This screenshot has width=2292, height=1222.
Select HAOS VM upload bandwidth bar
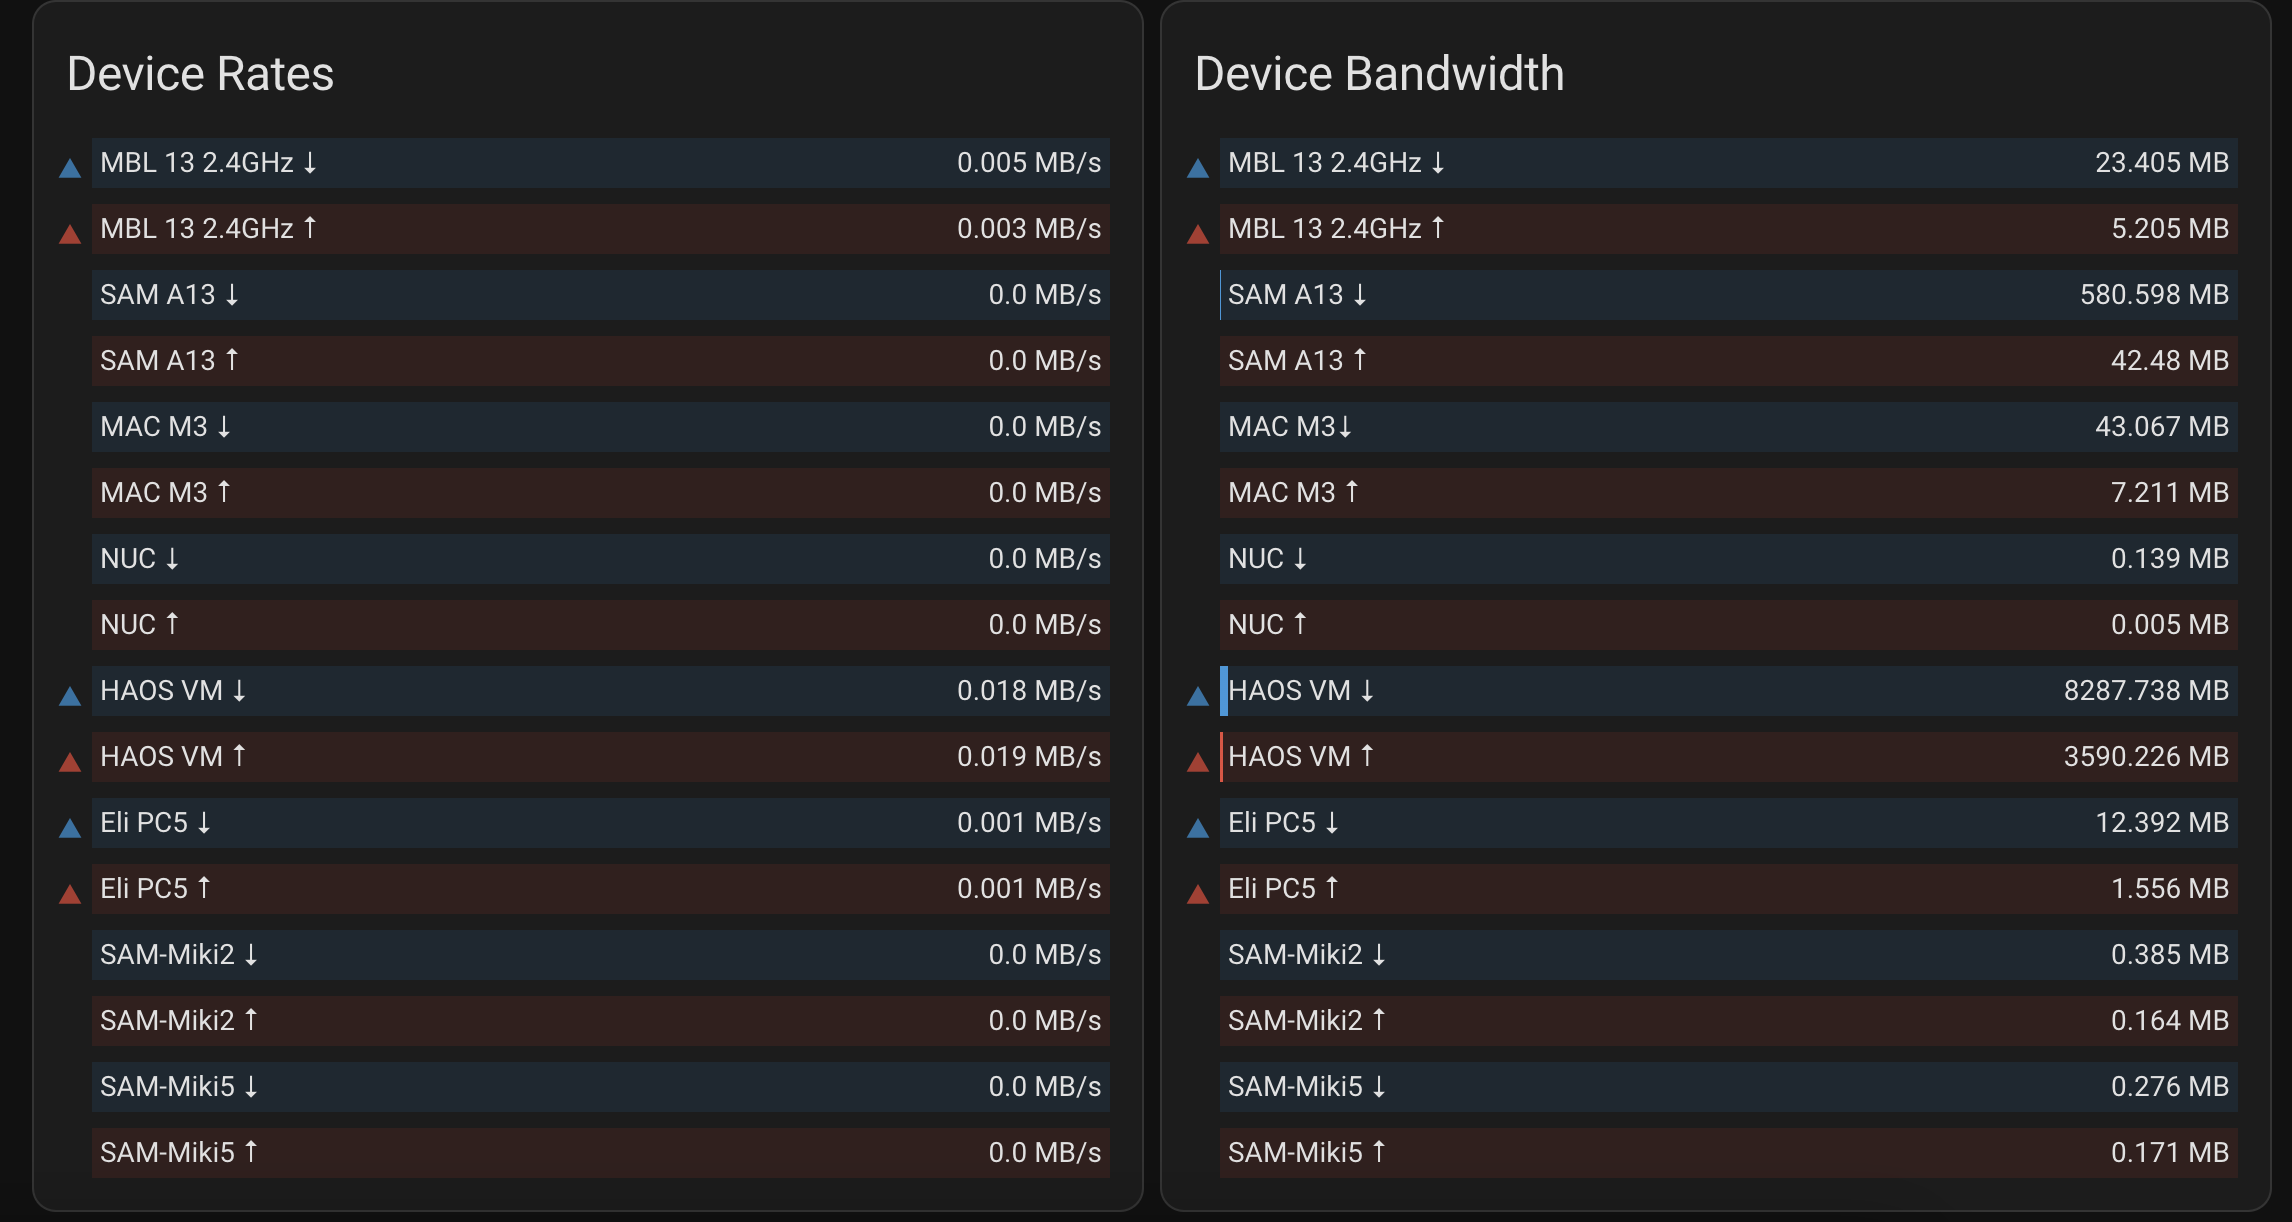[1728, 757]
